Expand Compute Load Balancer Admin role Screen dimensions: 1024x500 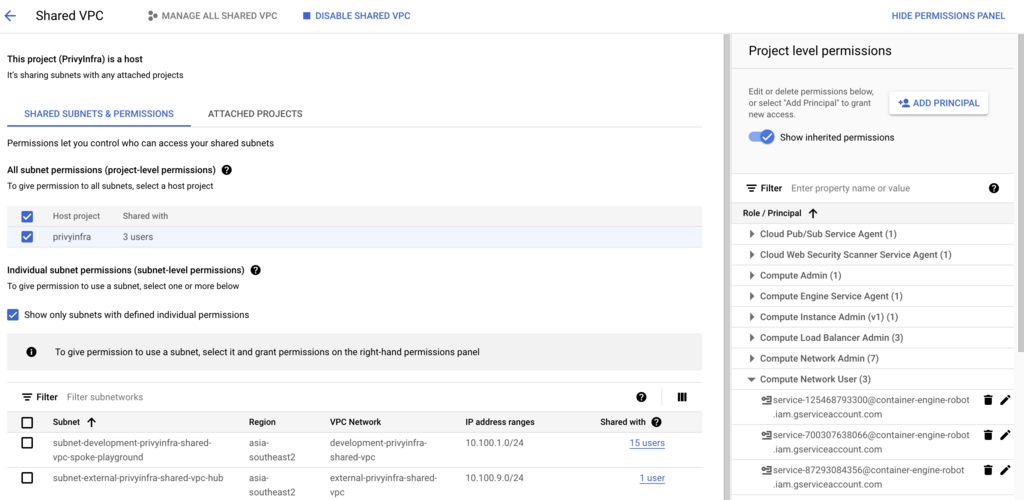click(x=752, y=338)
